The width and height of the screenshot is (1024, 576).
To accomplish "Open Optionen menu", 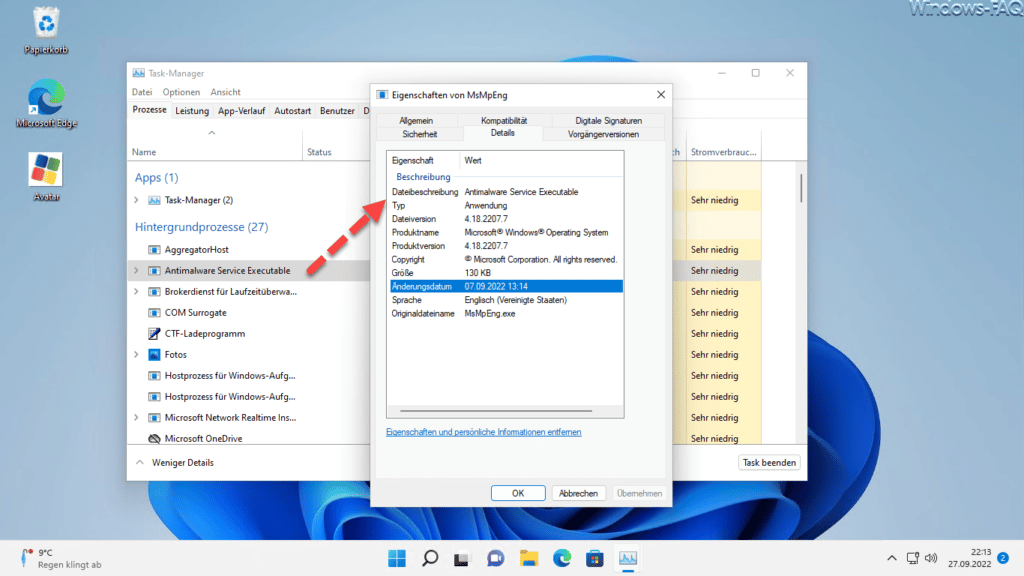I will (181, 92).
